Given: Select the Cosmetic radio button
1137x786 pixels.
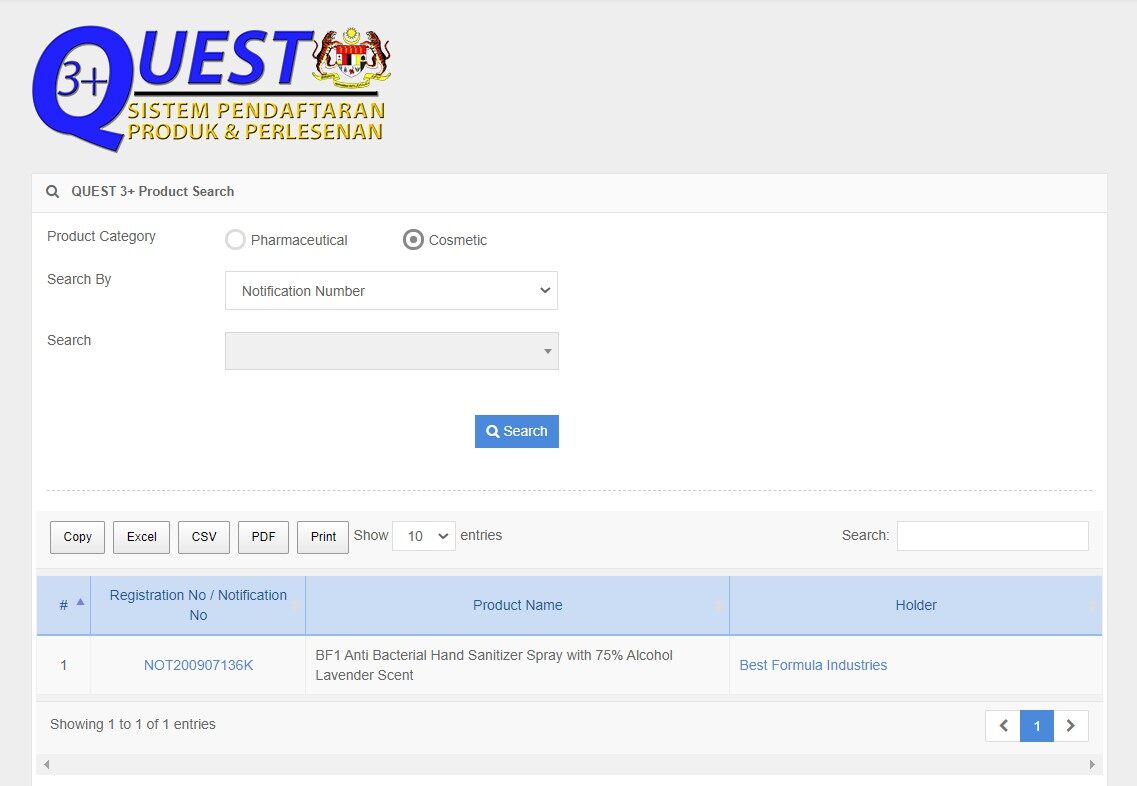Looking at the screenshot, I should 413,240.
